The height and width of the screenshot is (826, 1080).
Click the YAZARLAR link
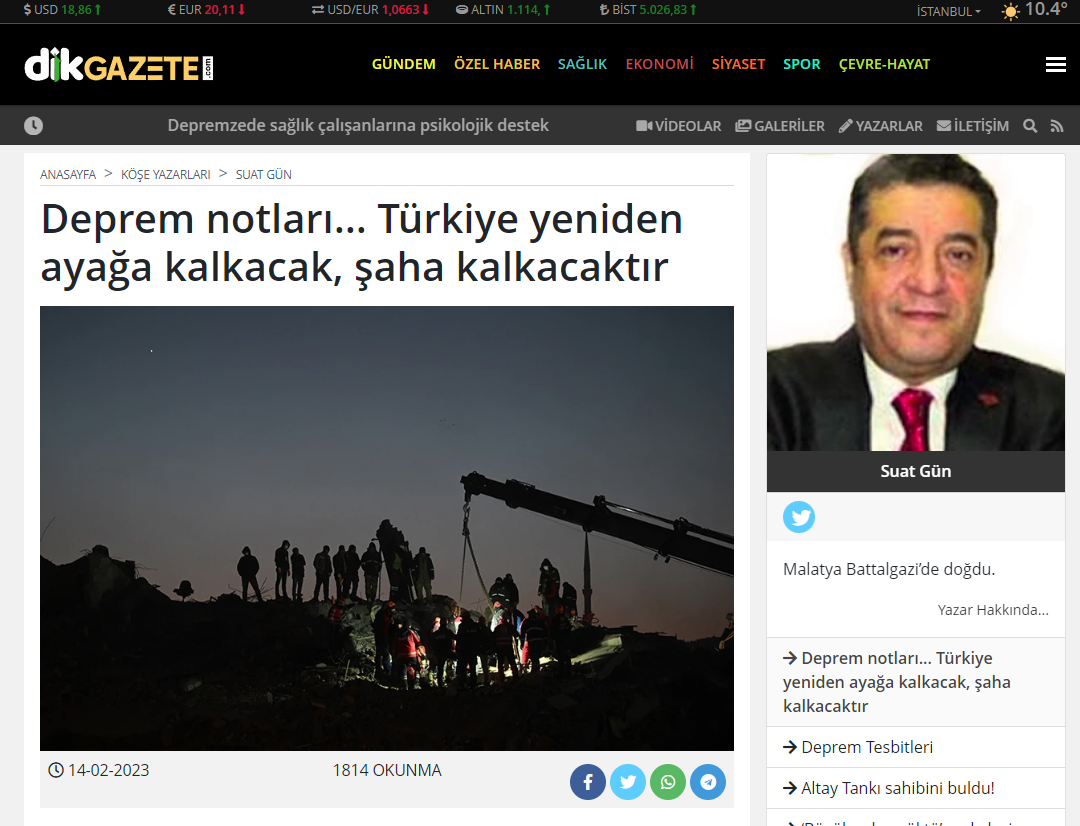(880, 126)
